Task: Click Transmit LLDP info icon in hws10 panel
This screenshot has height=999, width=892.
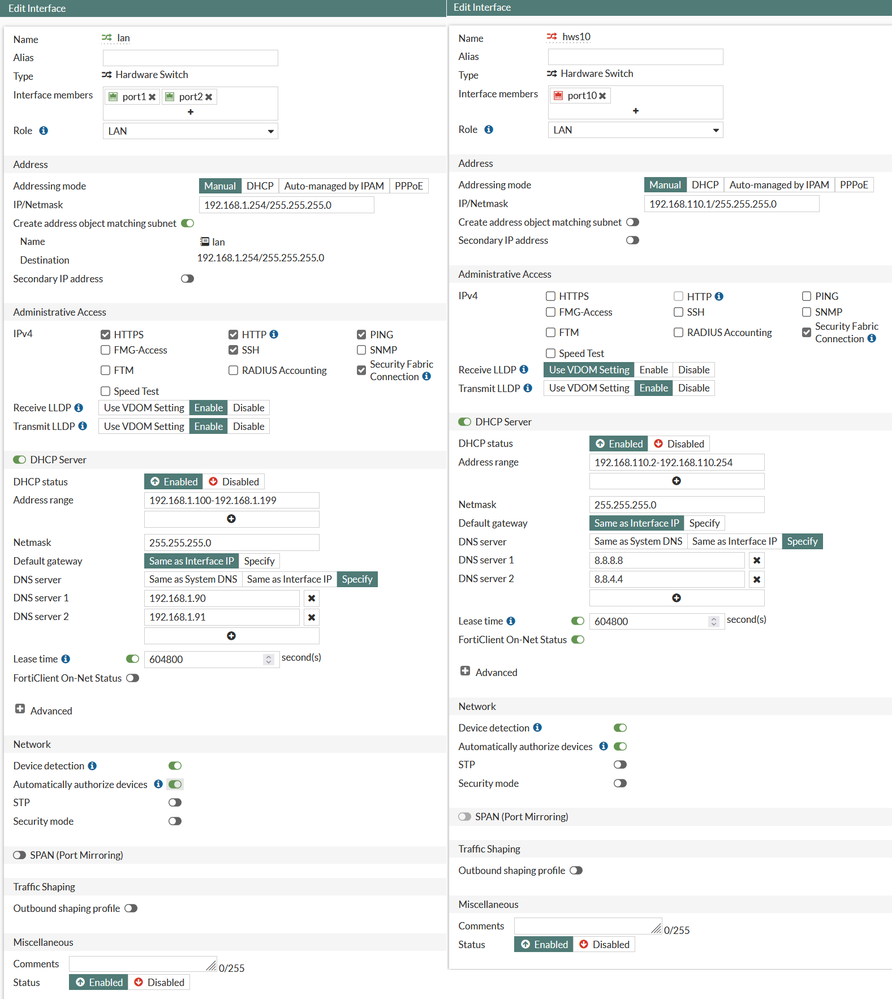Action: tap(528, 388)
